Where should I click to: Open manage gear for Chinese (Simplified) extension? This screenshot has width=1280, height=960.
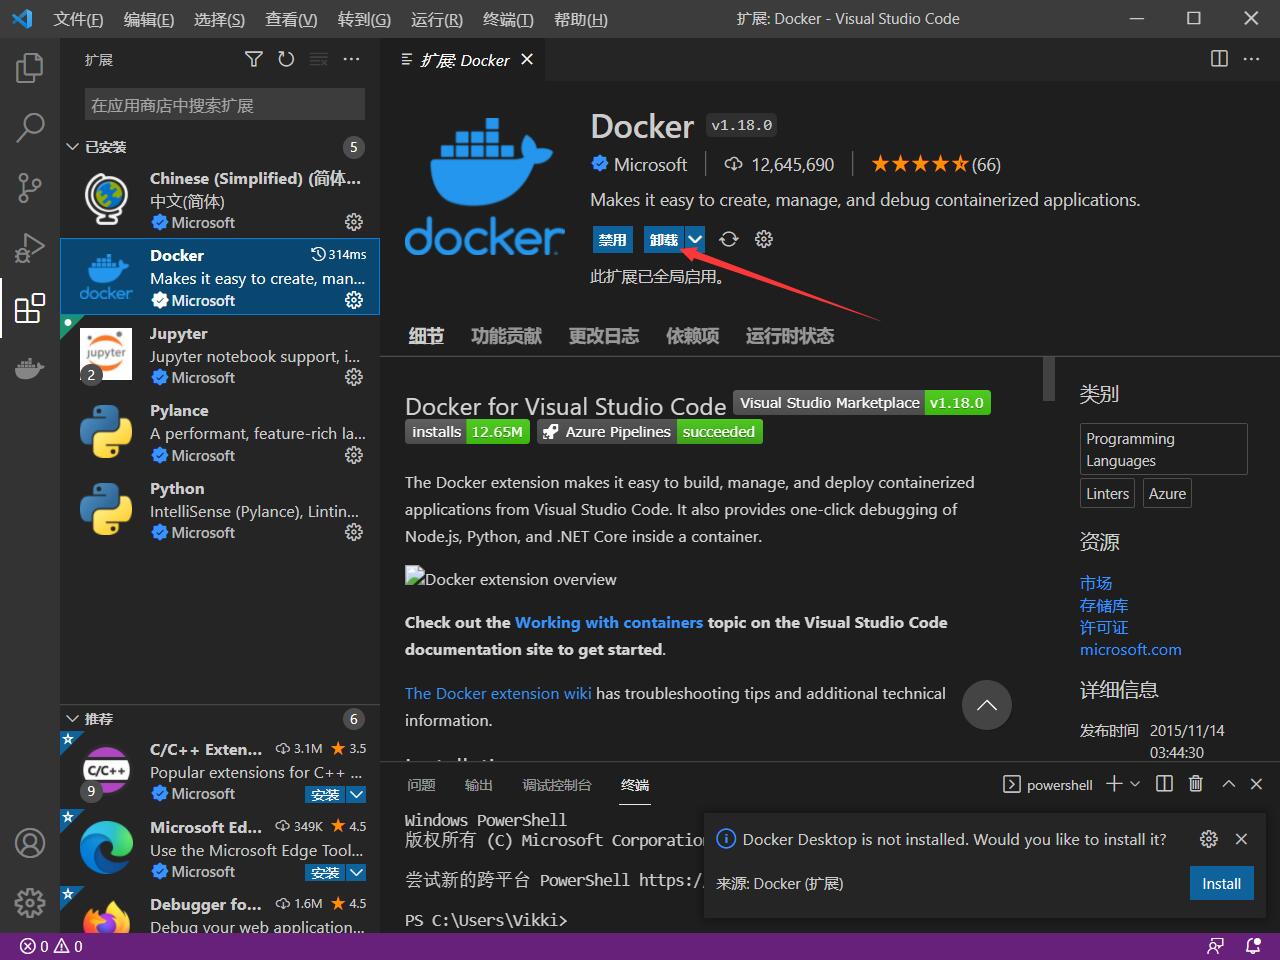coord(354,222)
